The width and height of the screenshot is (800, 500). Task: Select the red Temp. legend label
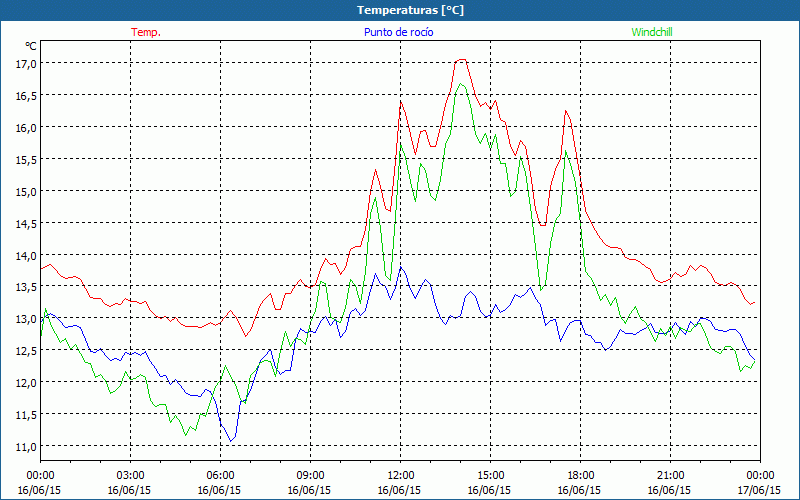(146, 32)
